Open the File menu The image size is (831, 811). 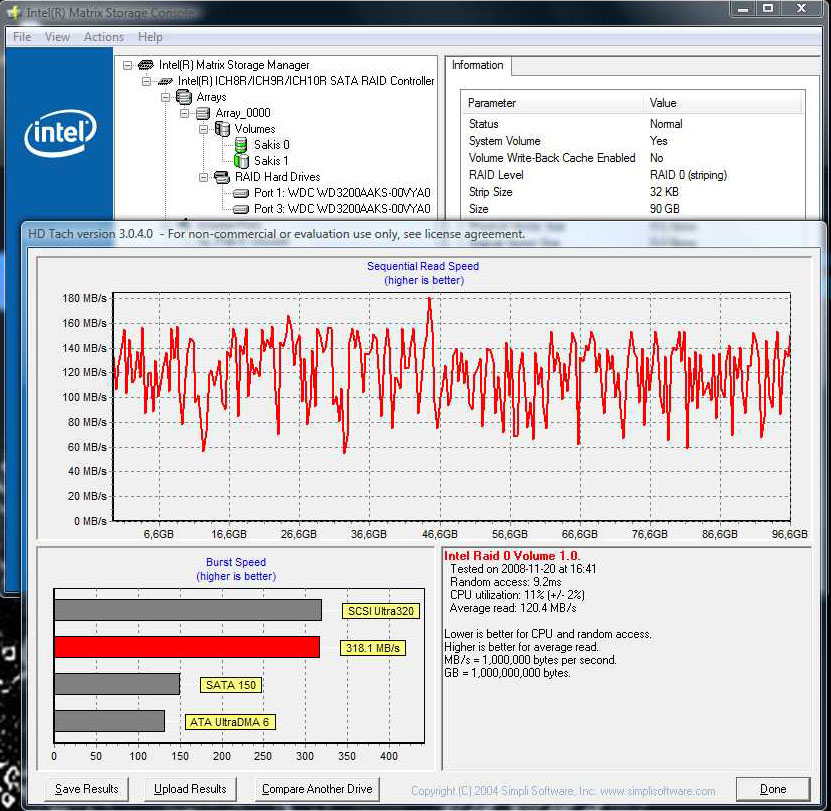pos(22,37)
